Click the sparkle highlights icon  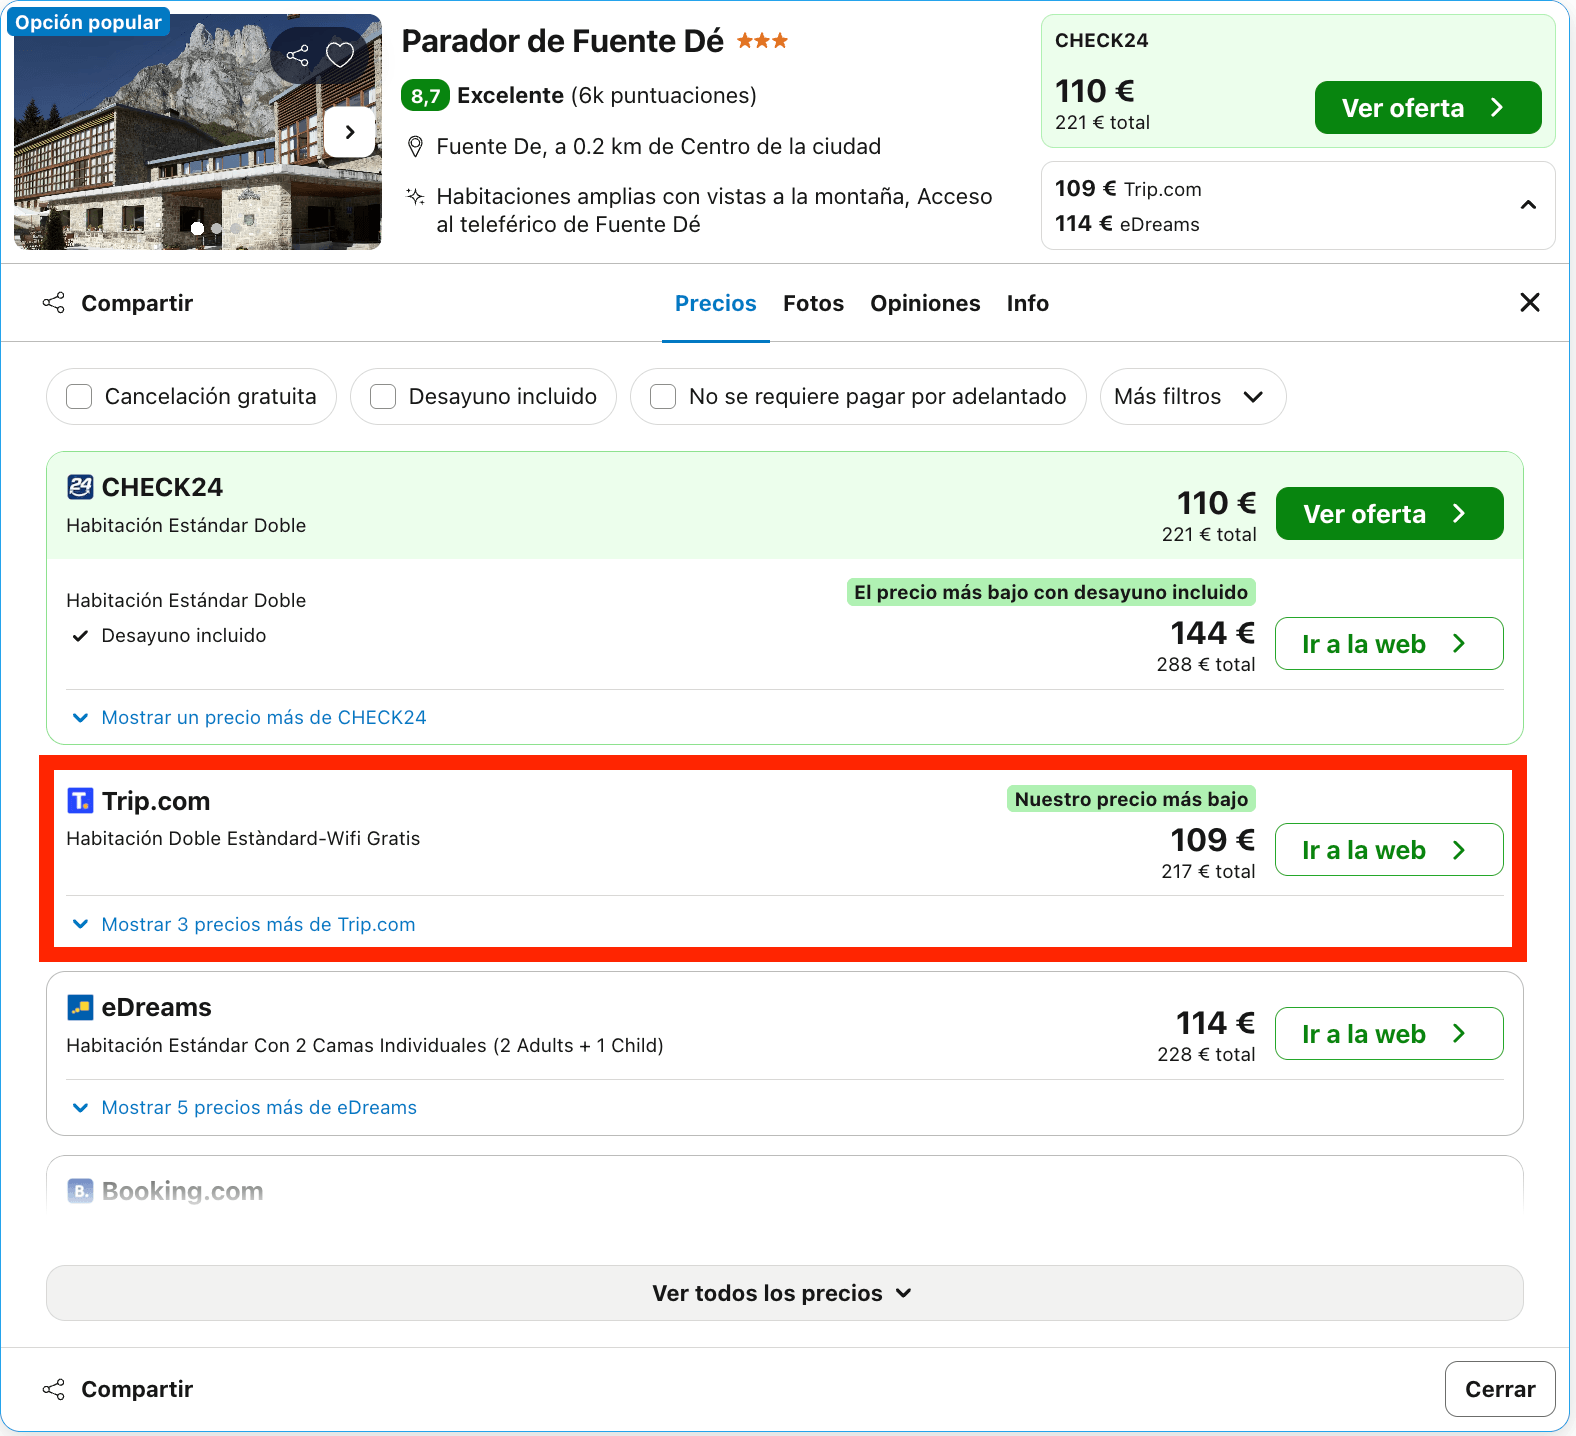[416, 196]
